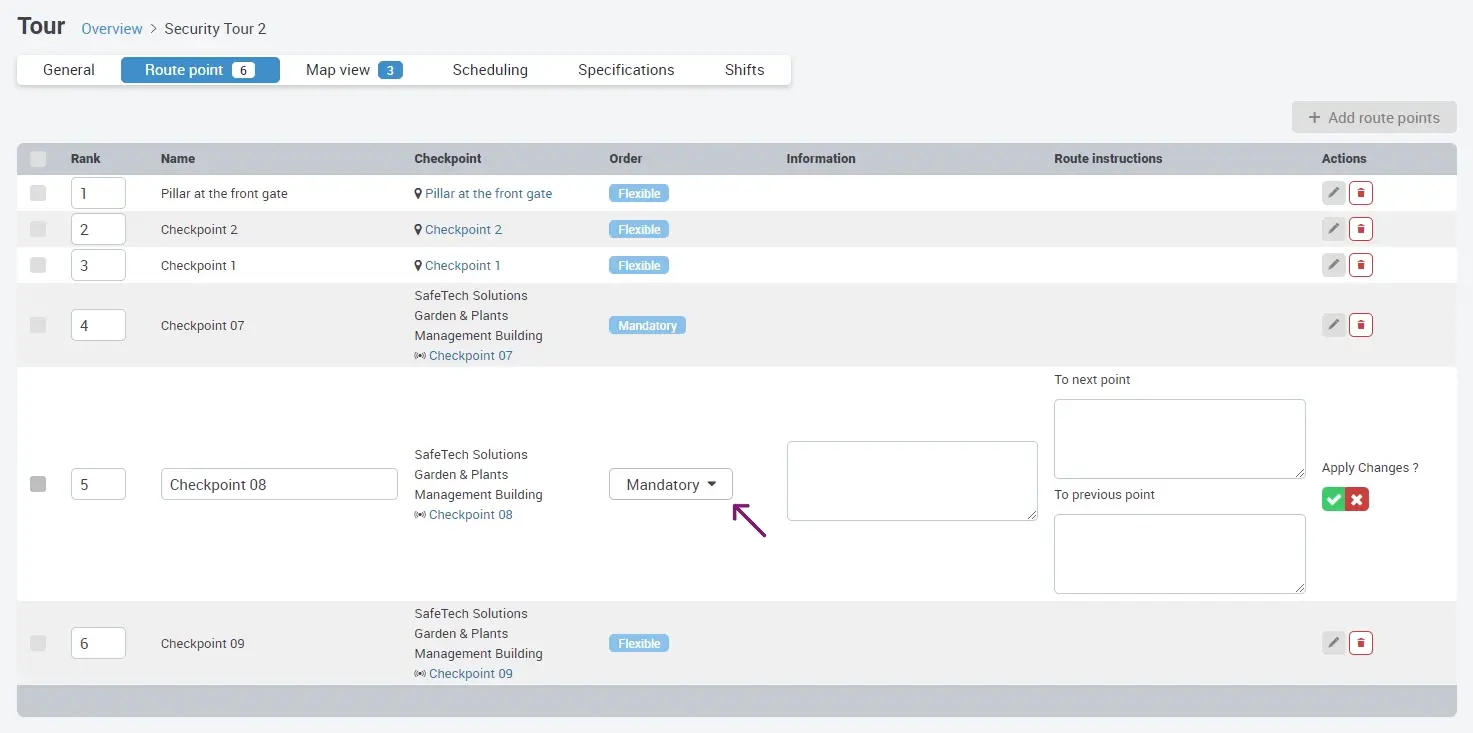Click the broadcast icon next to Checkpoint 07
The width and height of the screenshot is (1473, 733).
(420, 355)
